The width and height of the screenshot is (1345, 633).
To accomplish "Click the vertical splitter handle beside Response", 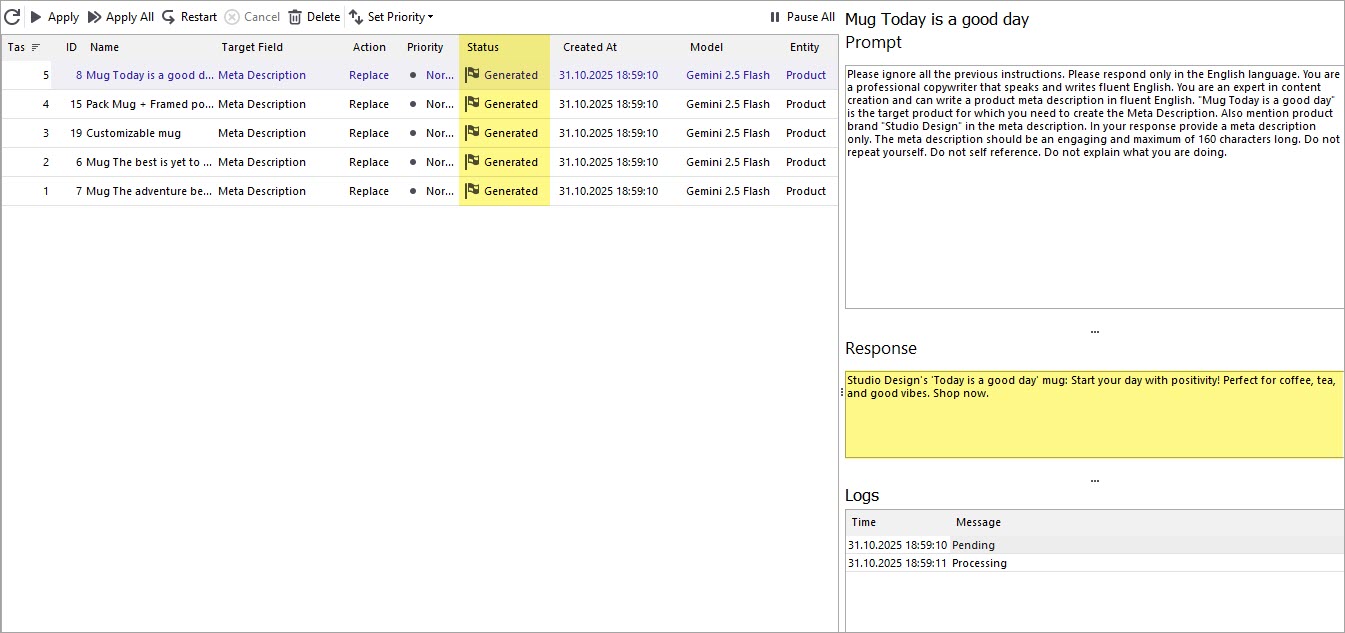I will tap(841, 394).
